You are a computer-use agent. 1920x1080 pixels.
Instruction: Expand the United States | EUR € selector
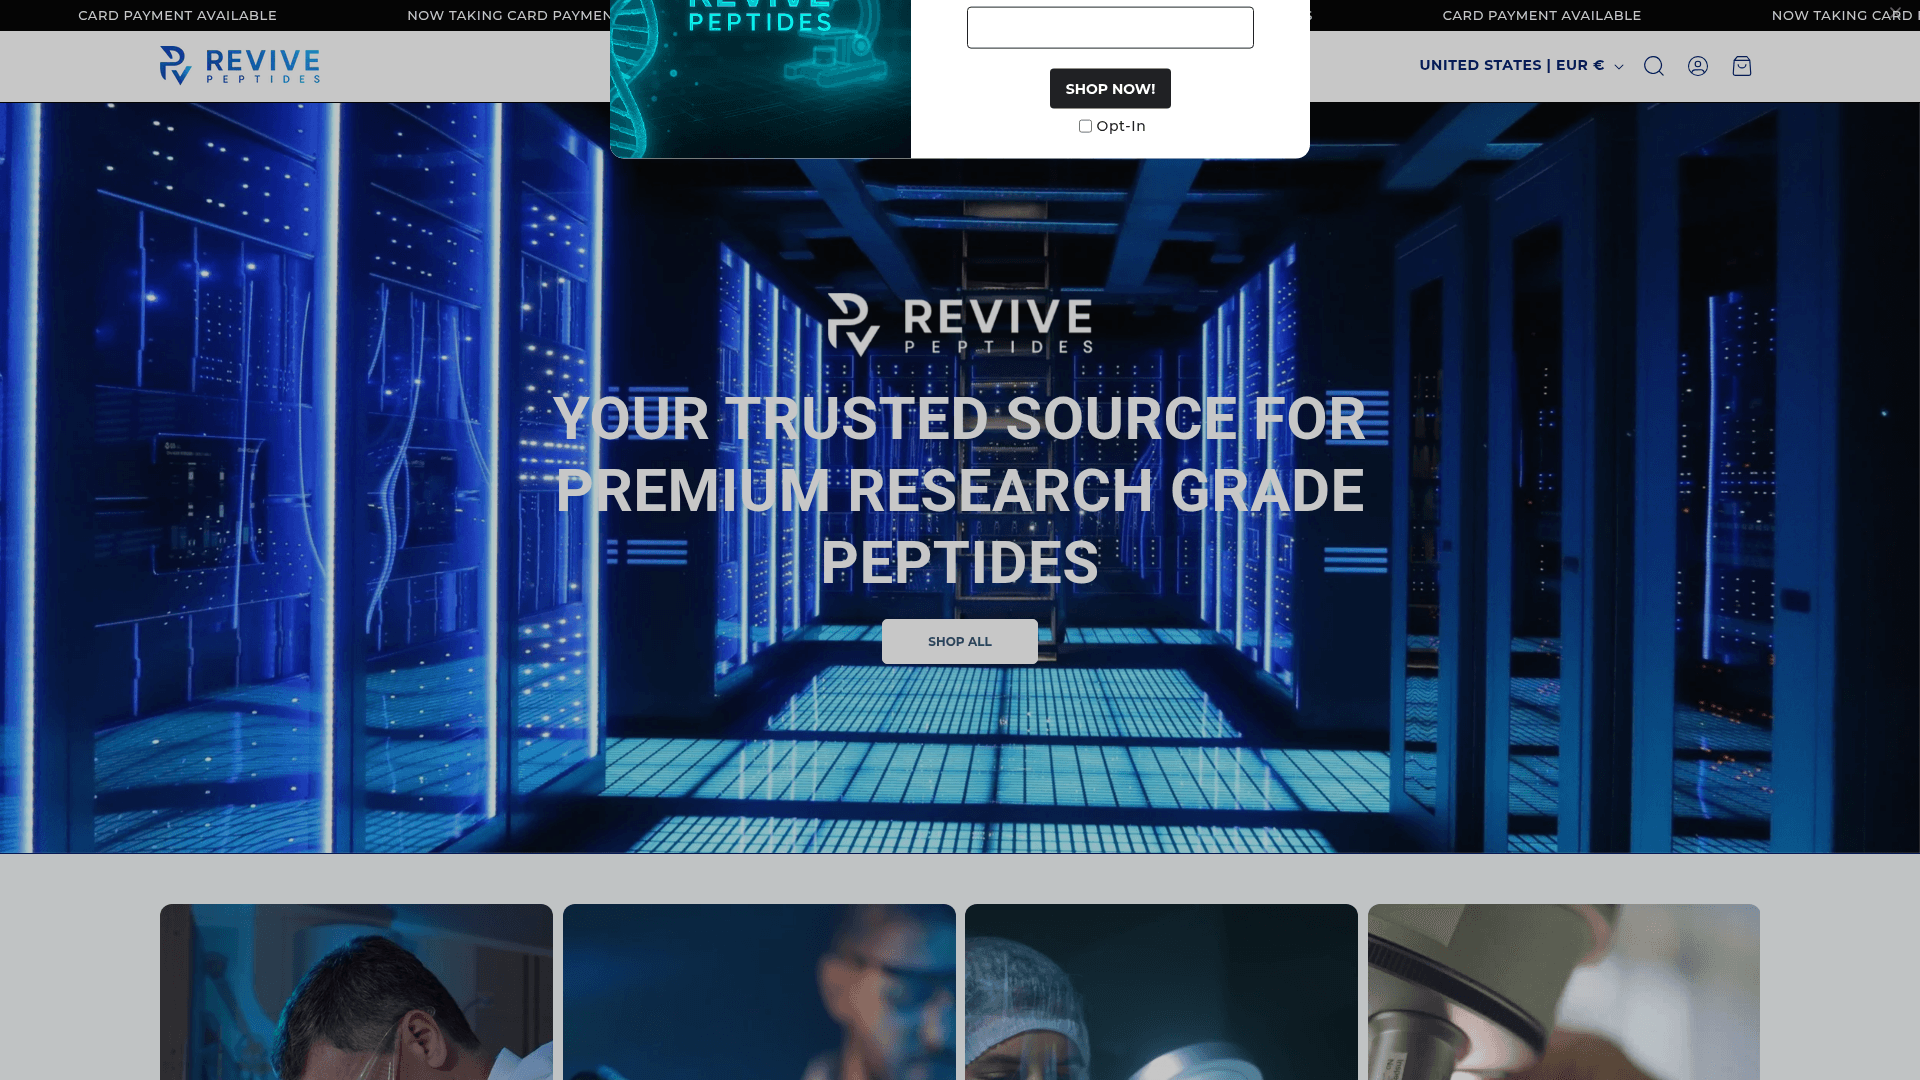pyautogui.click(x=1521, y=66)
